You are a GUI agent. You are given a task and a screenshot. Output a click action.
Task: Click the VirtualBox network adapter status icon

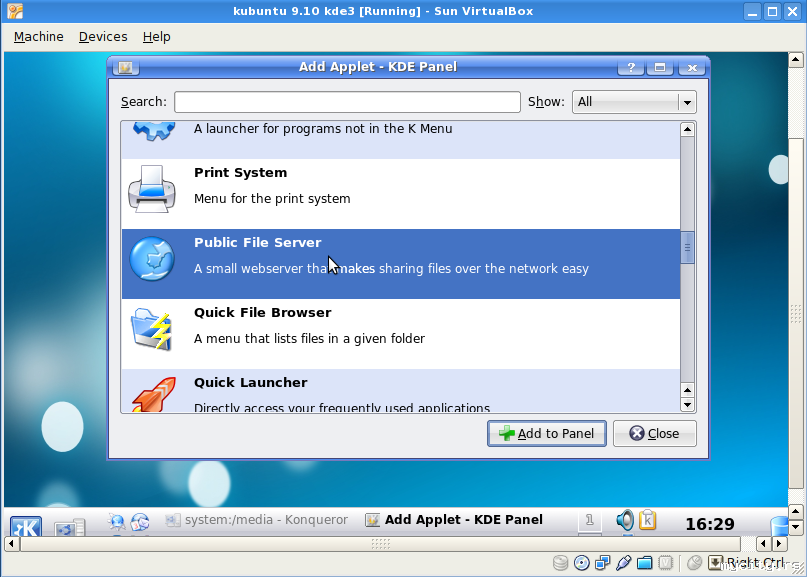(602, 563)
